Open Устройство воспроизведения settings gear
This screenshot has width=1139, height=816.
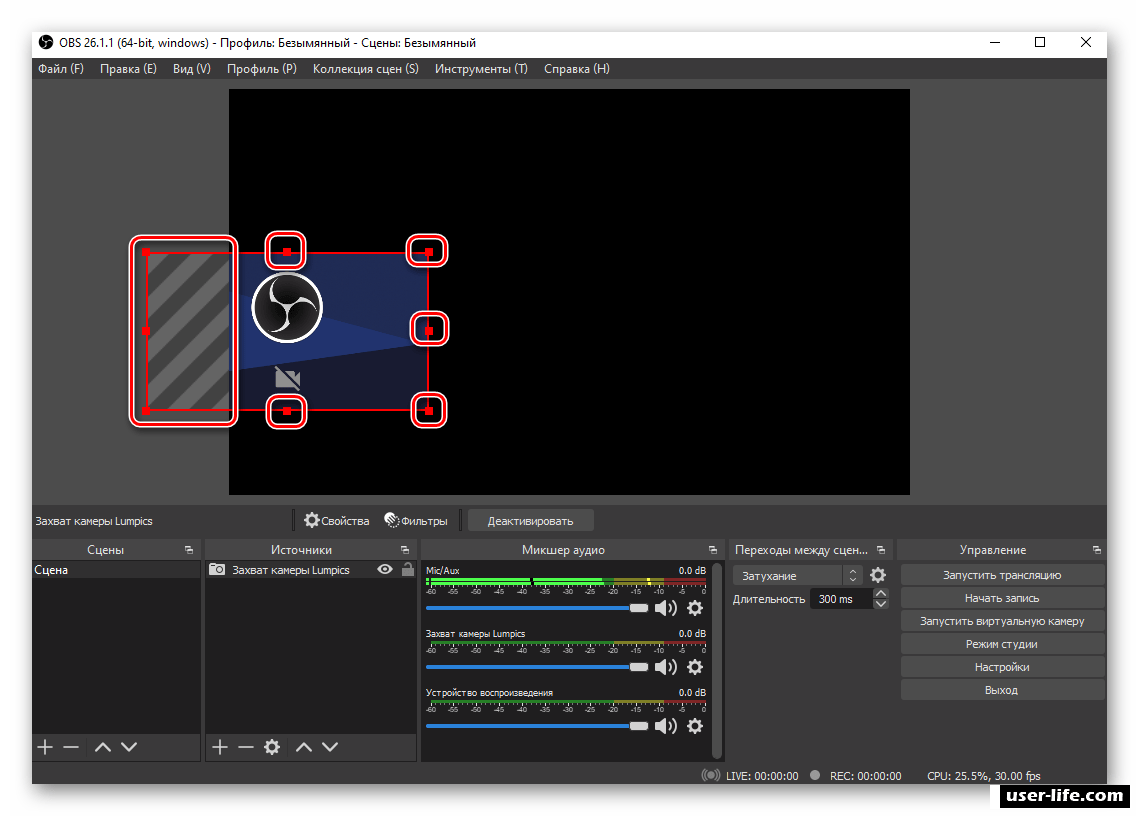pyautogui.click(x=695, y=726)
